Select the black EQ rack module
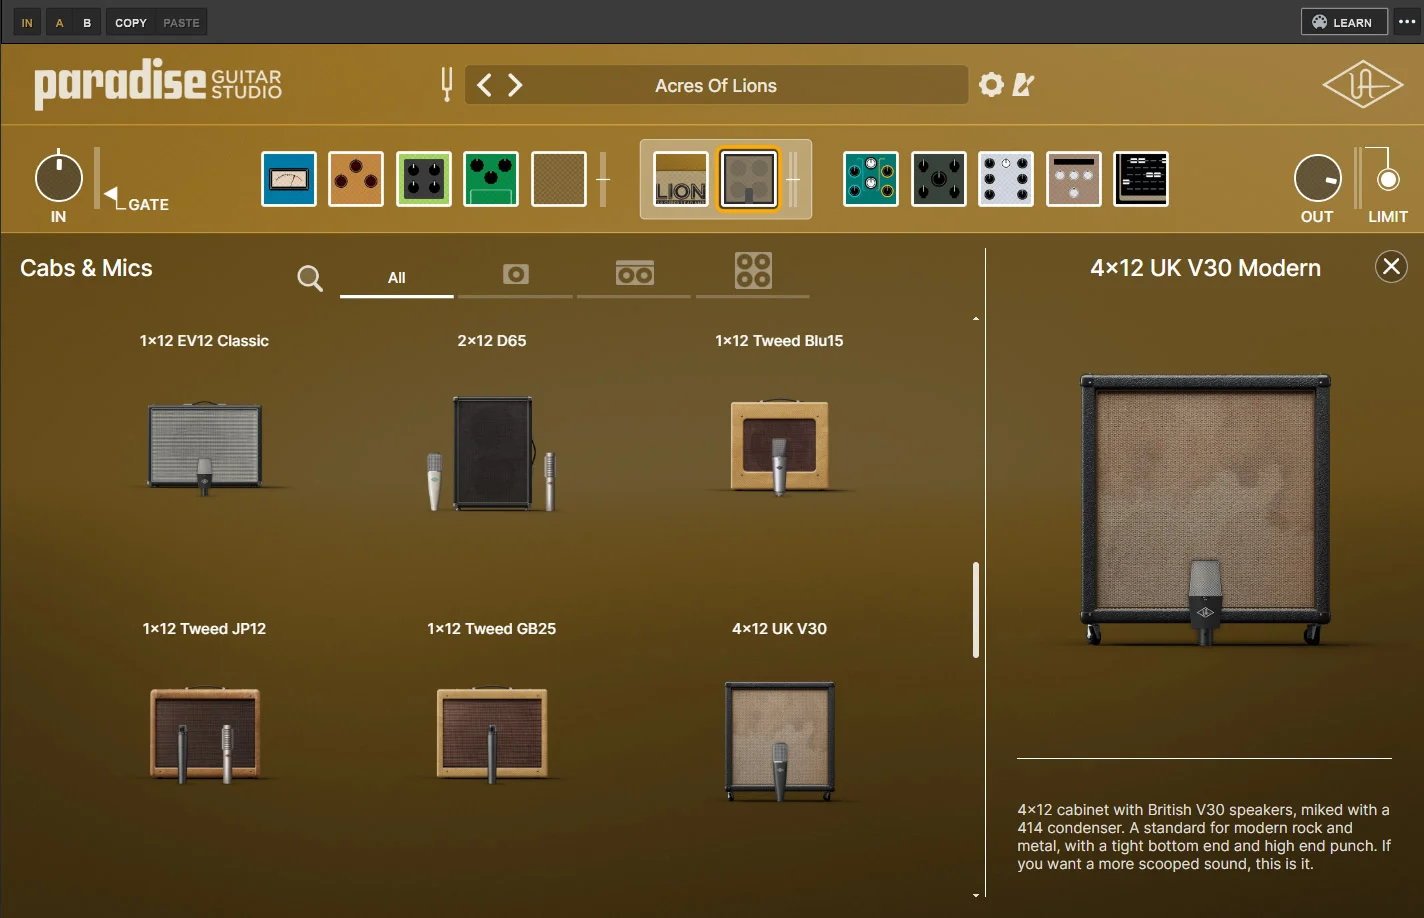Image resolution: width=1424 pixels, height=918 pixels. (1141, 179)
